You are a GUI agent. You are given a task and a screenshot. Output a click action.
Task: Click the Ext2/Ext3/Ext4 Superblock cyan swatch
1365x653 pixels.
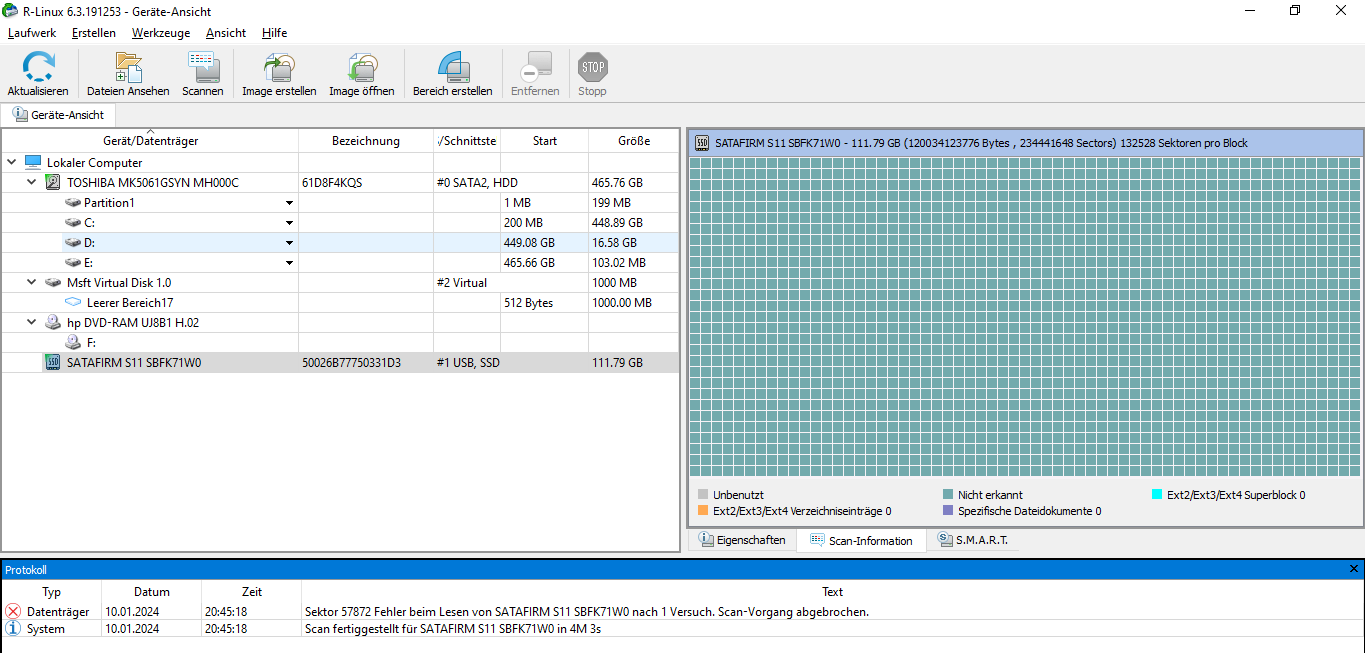coord(1157,494)
